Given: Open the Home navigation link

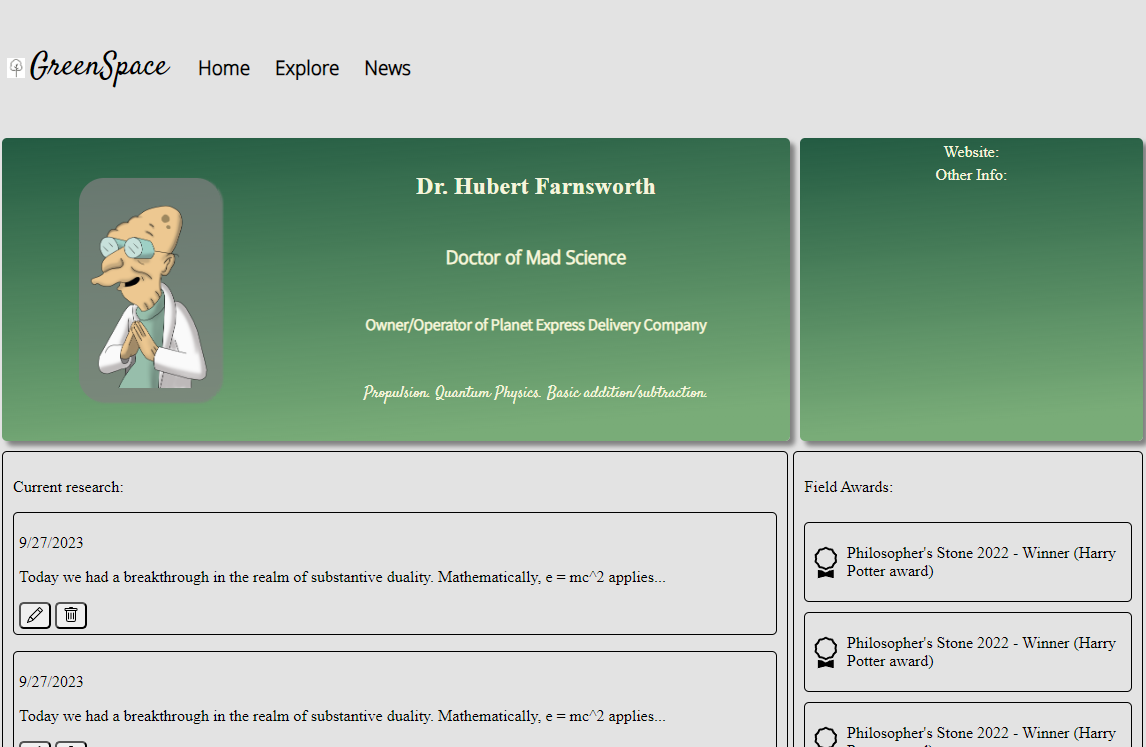Looking at the screenshot, I should tap(224, 68).
